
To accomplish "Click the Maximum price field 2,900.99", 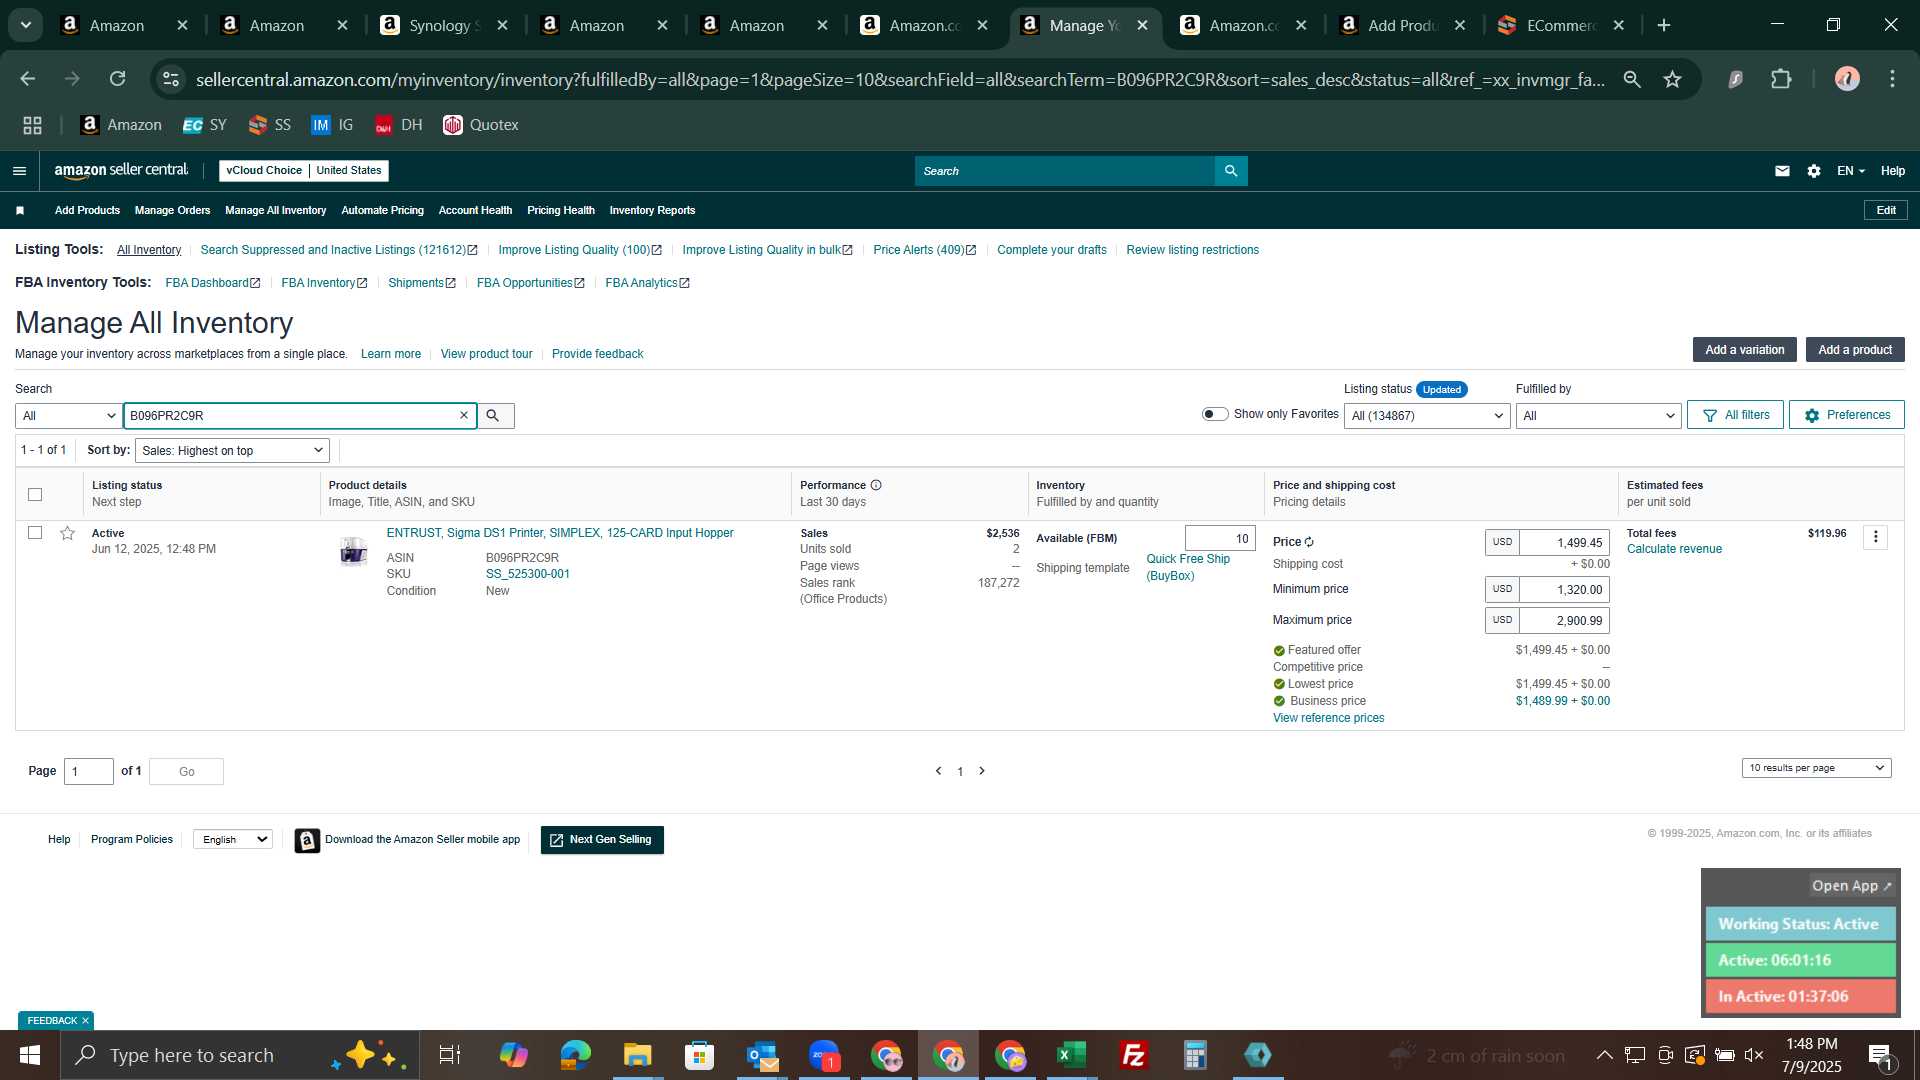I will 1564,620.
